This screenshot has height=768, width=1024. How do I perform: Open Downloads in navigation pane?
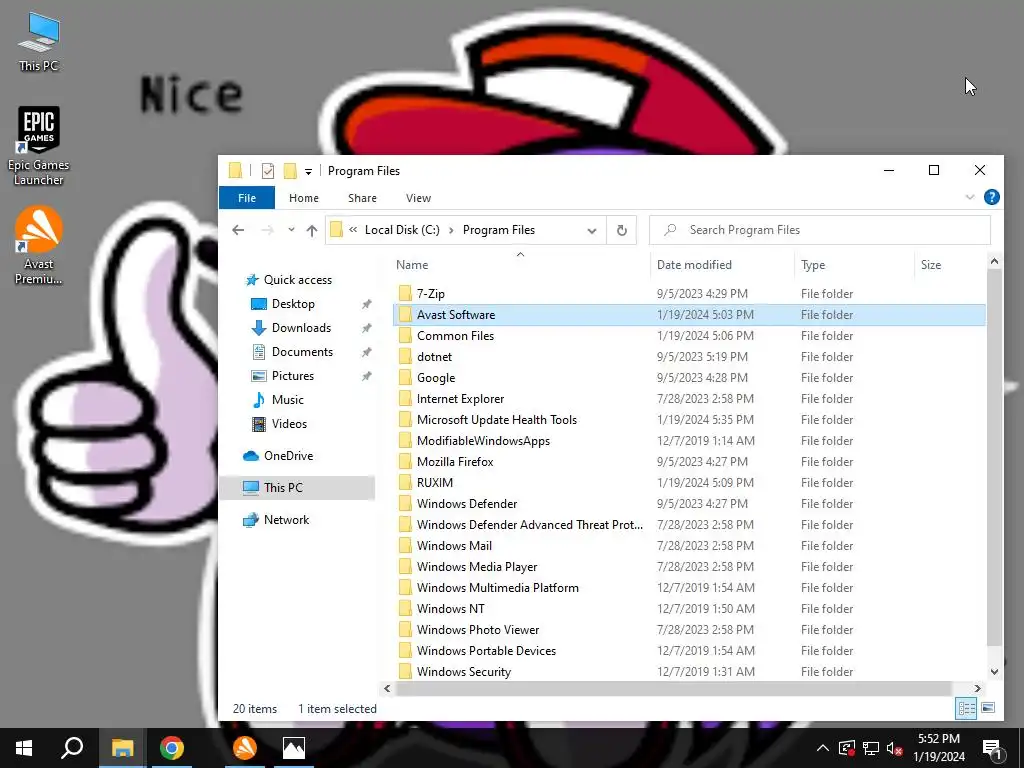pyautogui.click(x=301, y=328)
